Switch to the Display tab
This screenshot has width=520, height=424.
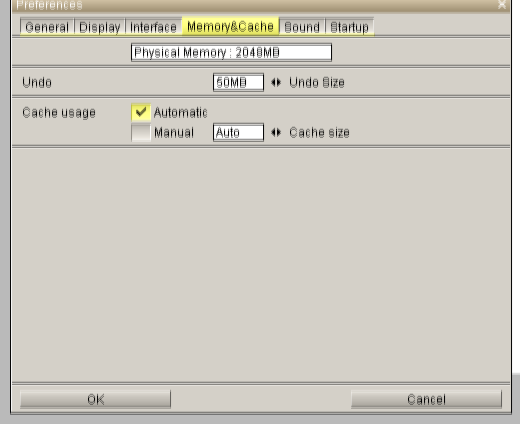pyautogui.click(x=100, y=27)
